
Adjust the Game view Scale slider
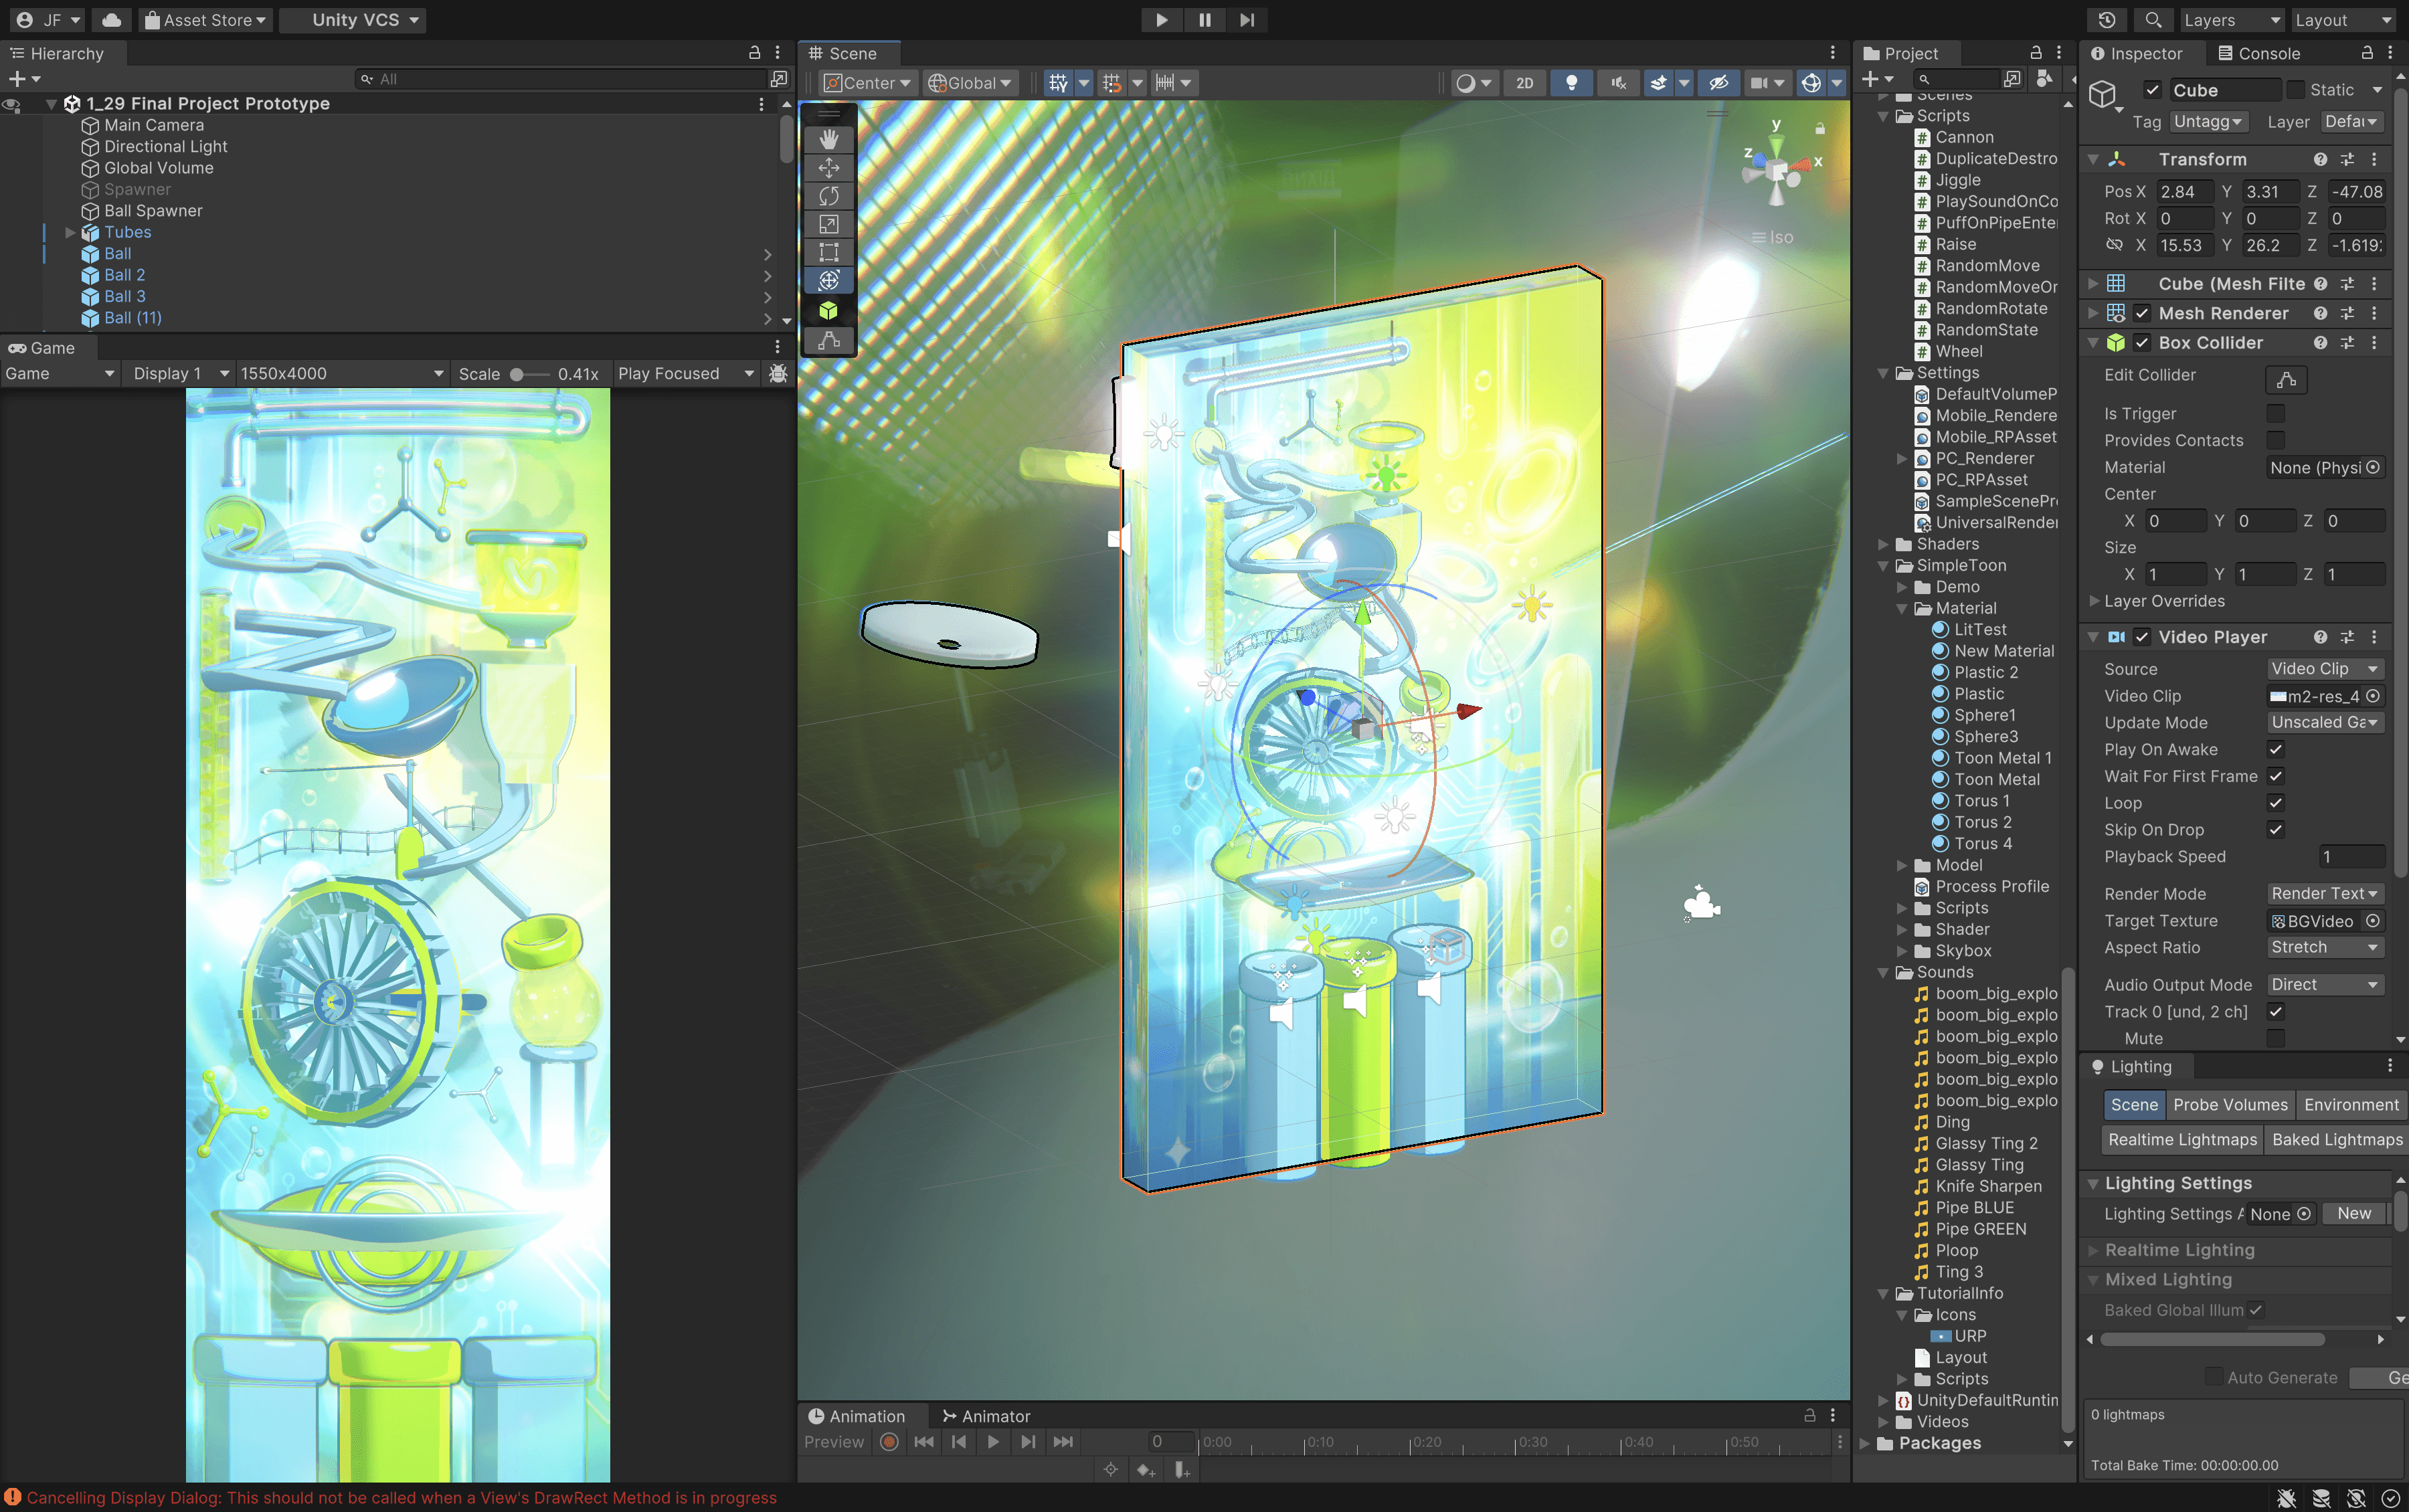point(517,374)
